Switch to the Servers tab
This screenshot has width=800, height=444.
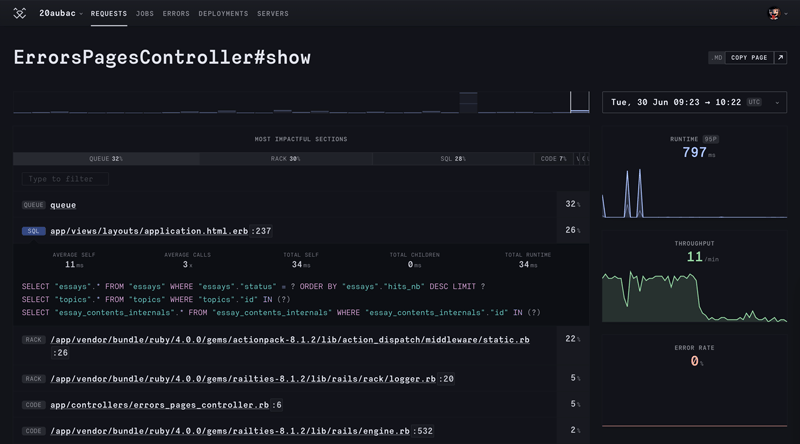272,14
